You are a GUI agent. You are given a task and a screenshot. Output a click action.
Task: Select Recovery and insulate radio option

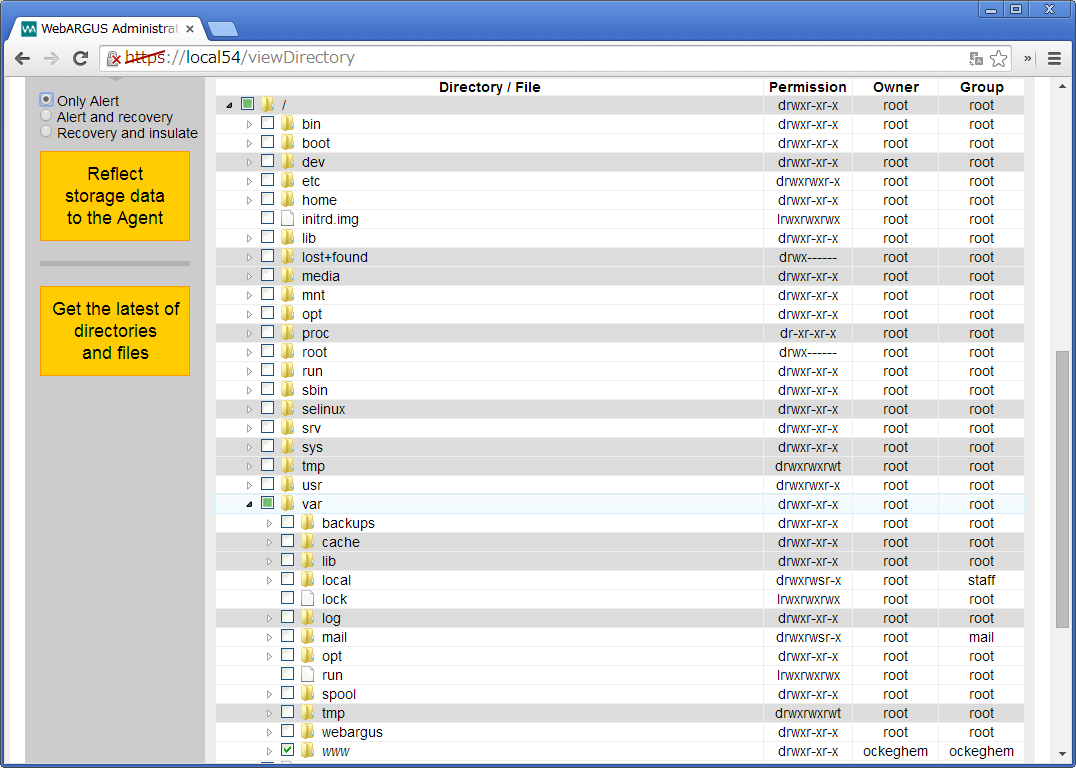[46, 132]
